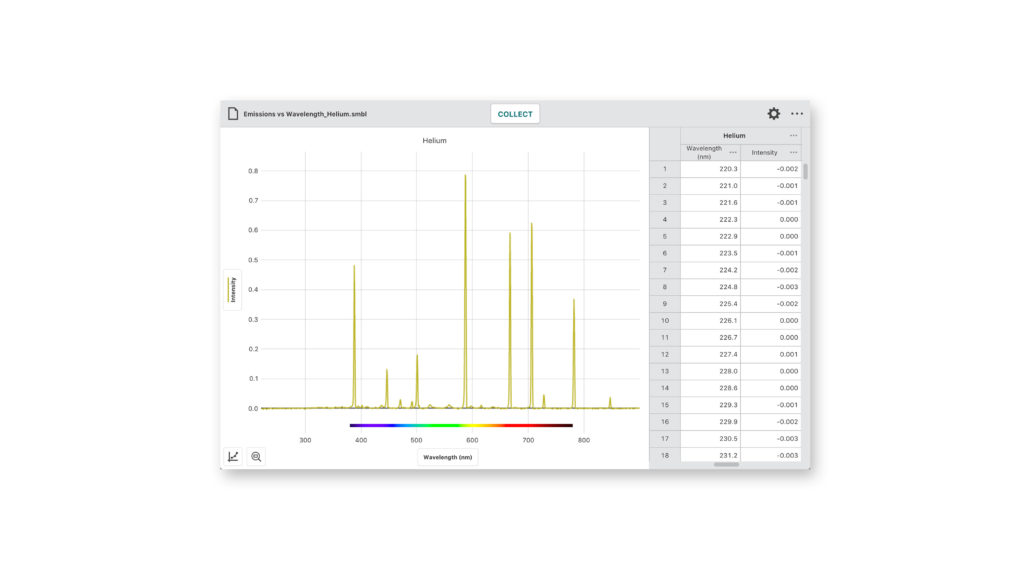Open the Helium data set options (⋯)
Screen dimensions: 1024x576
(x=795, y=135)
